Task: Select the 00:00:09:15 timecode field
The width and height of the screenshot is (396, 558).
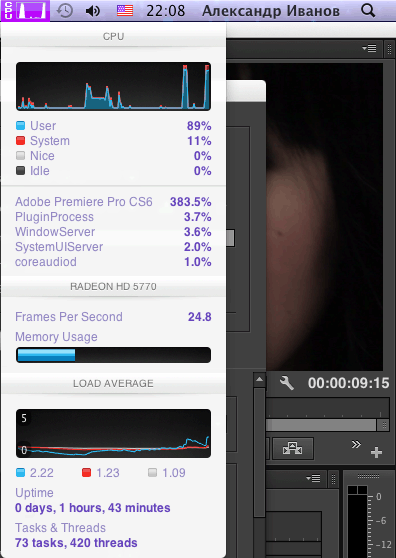Action: pos(348,383)
